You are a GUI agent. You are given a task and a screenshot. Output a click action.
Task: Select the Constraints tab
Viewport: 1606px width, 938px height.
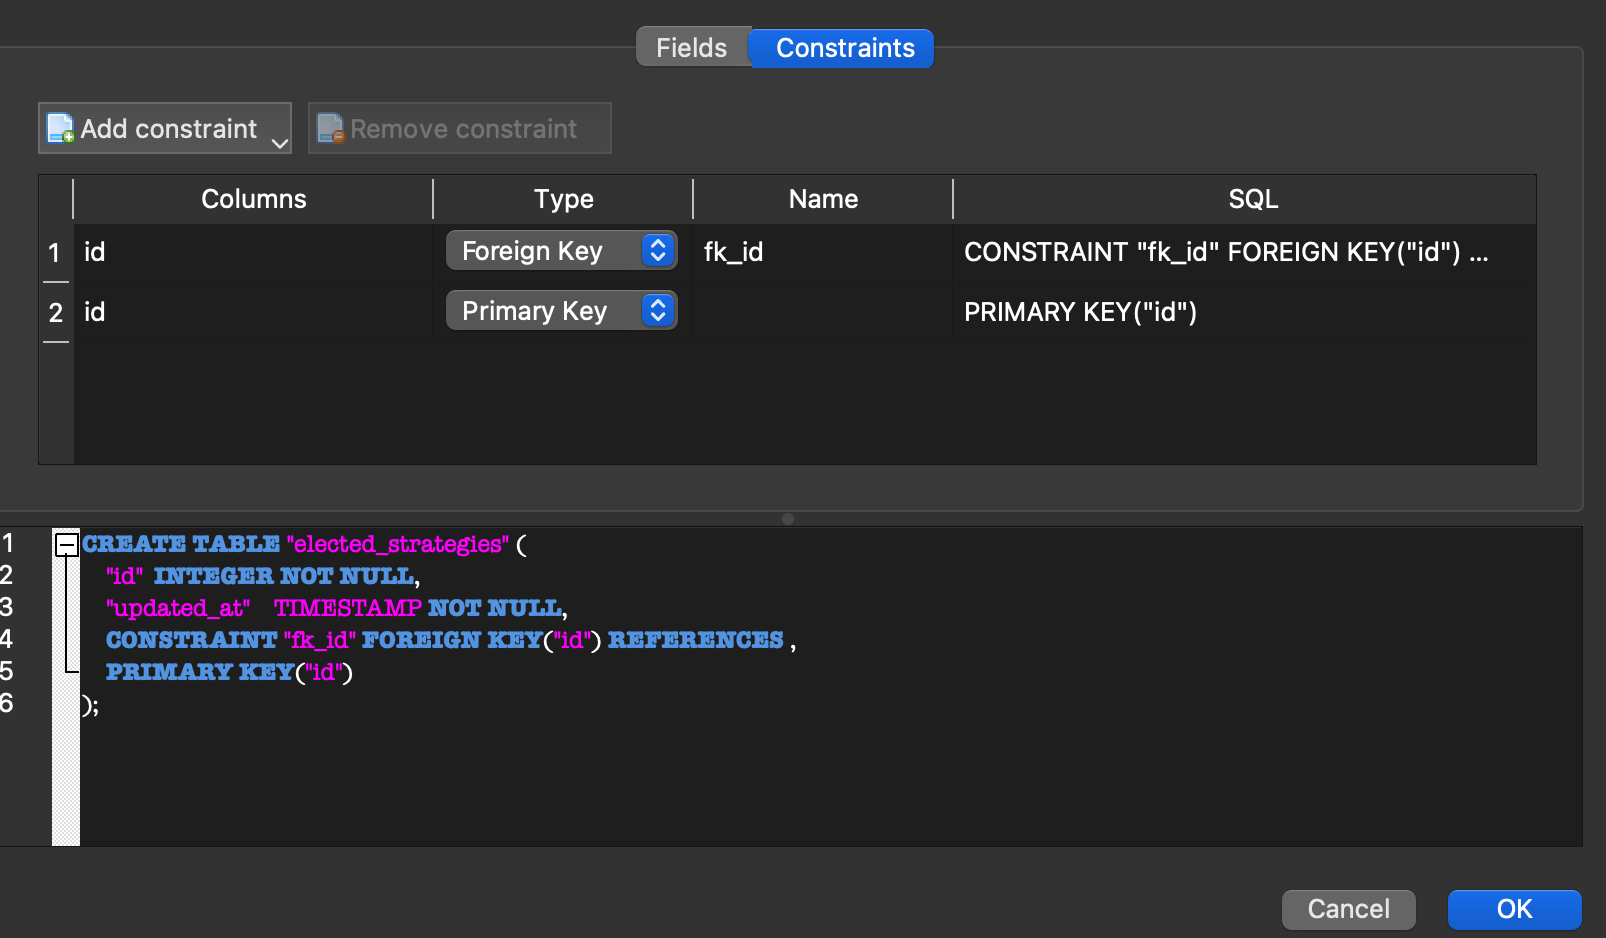pyautogui.click(x=845, y=47)
